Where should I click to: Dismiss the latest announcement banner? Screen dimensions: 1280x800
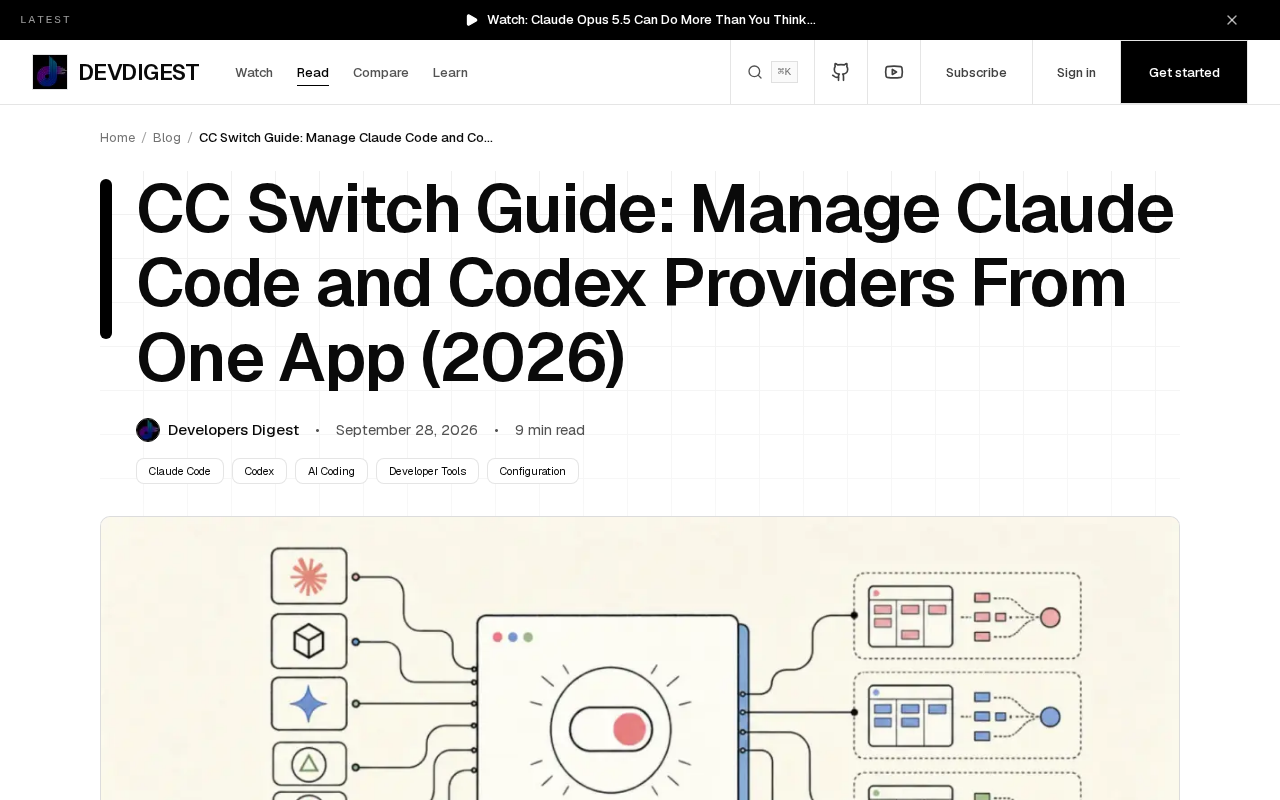(1232, 20)
